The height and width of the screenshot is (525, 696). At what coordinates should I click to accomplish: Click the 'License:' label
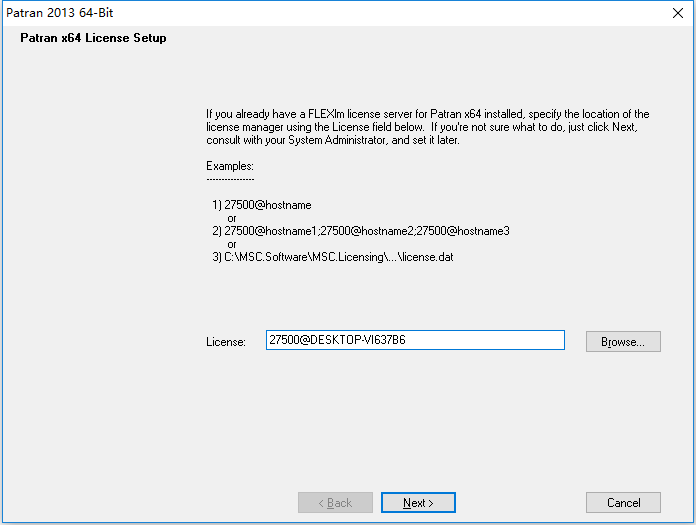click(225, 342)
